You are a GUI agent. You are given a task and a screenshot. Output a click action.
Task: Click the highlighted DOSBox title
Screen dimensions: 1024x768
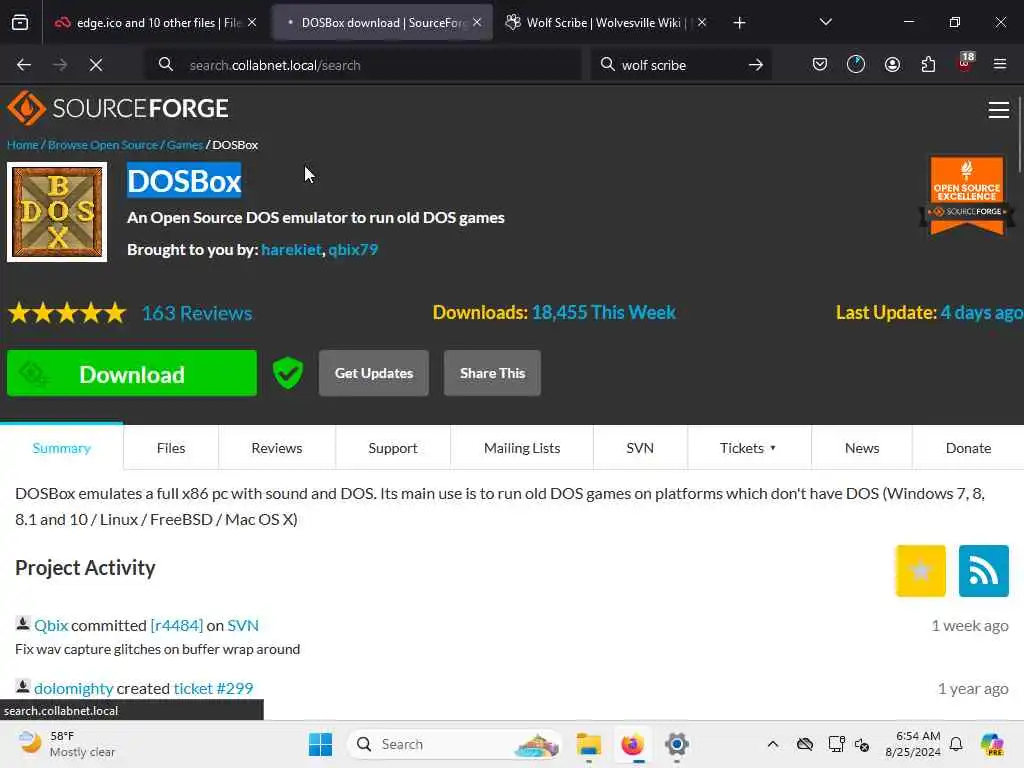tap(184, 181)
